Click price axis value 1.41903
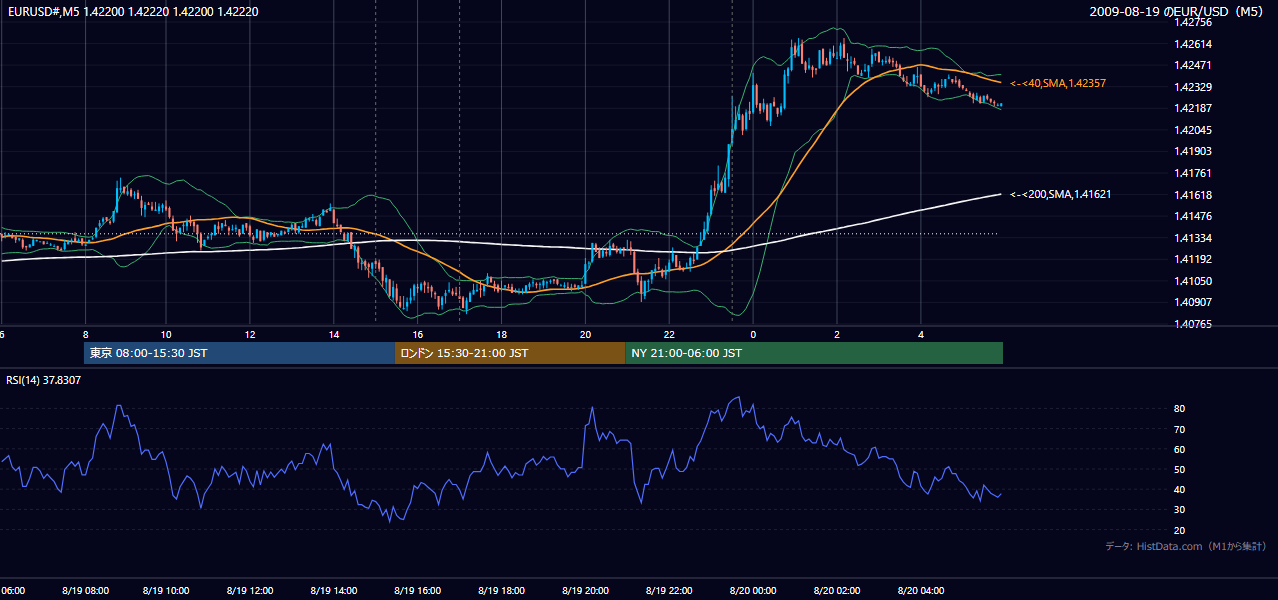 (x=1194, y=151)
